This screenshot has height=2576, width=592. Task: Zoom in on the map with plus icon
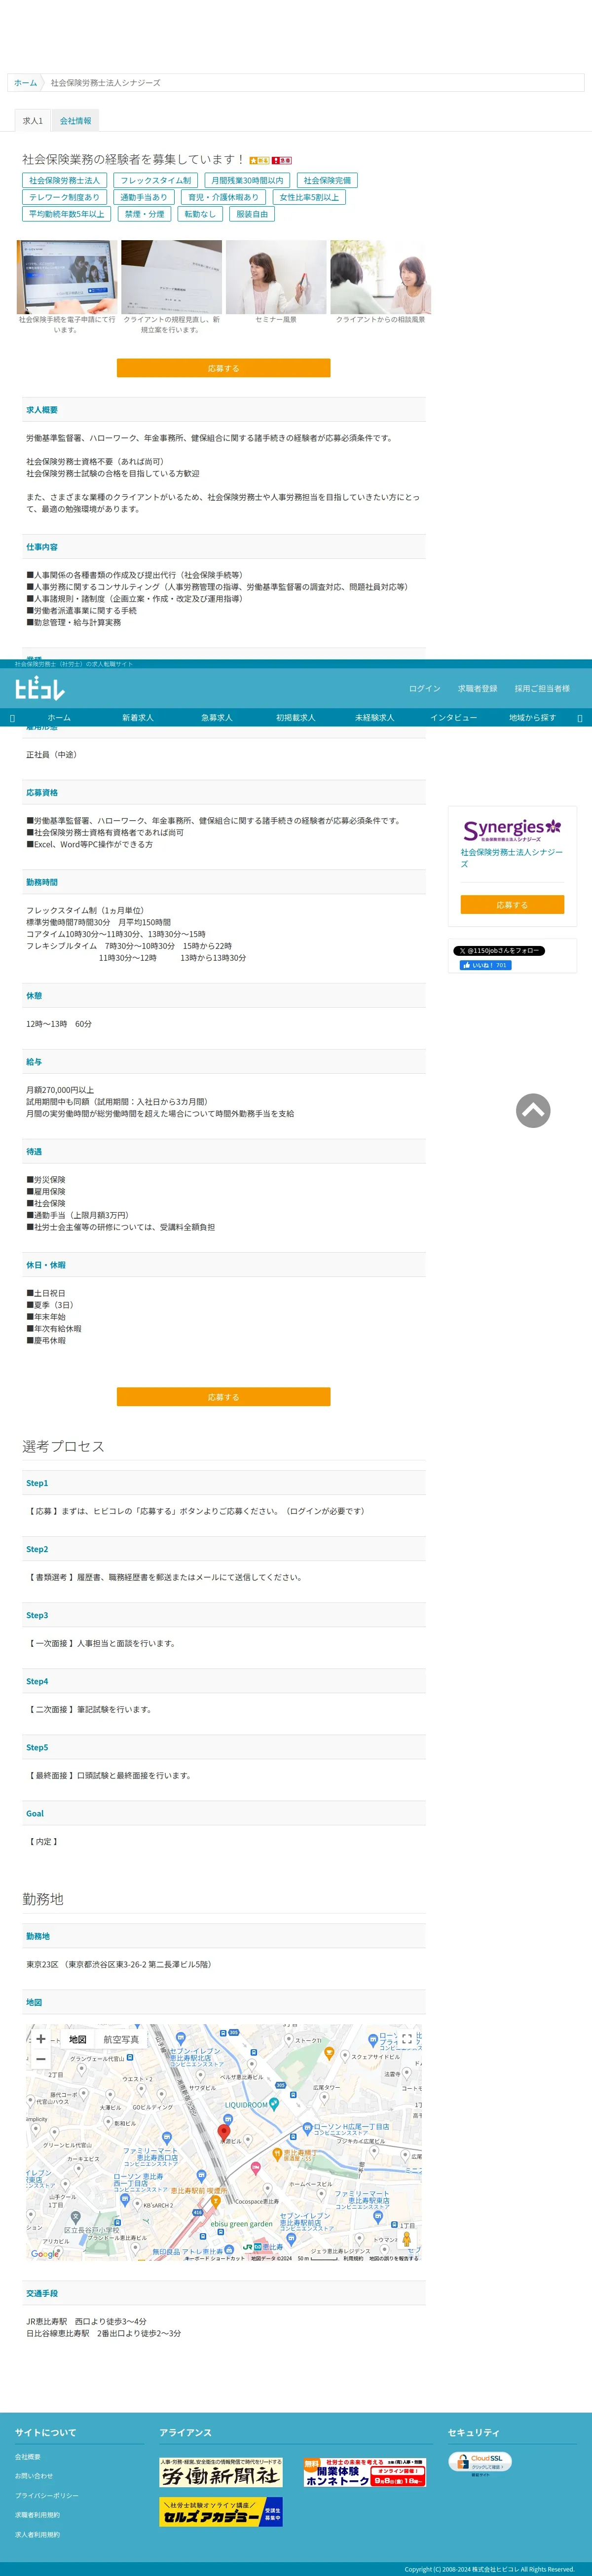tap(41, 2039)
